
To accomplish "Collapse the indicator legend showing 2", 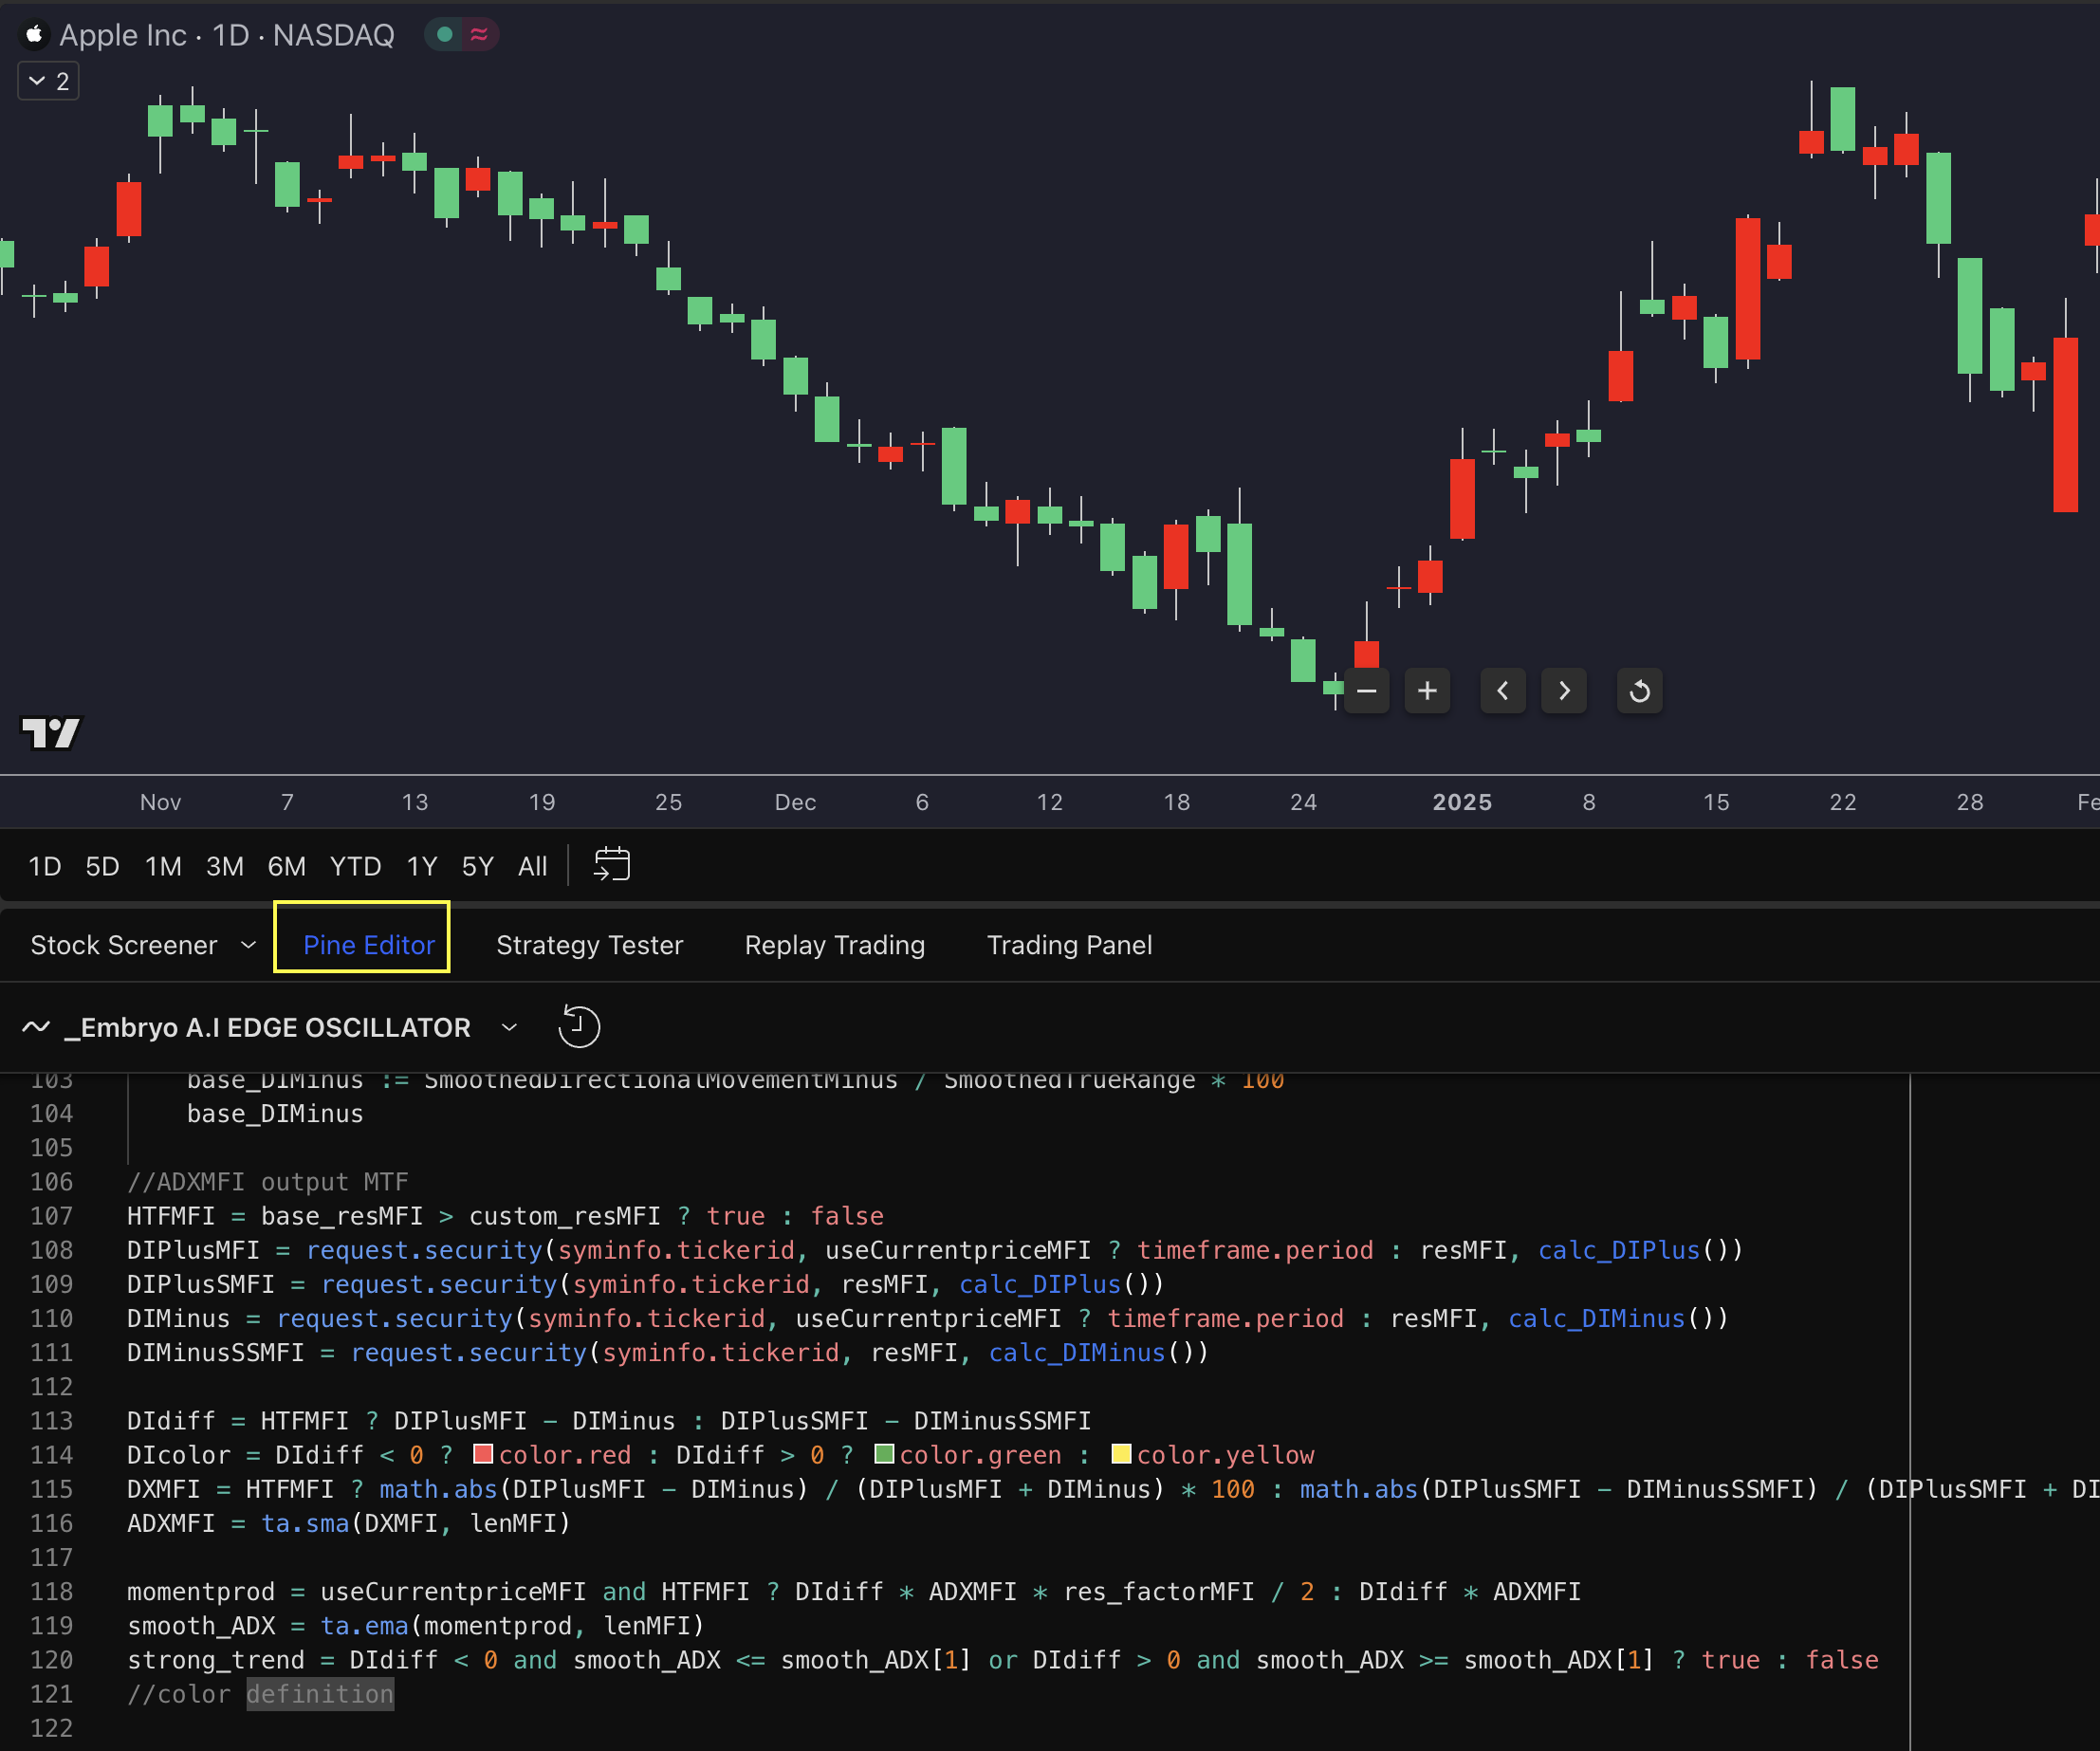I will [48, 81].
